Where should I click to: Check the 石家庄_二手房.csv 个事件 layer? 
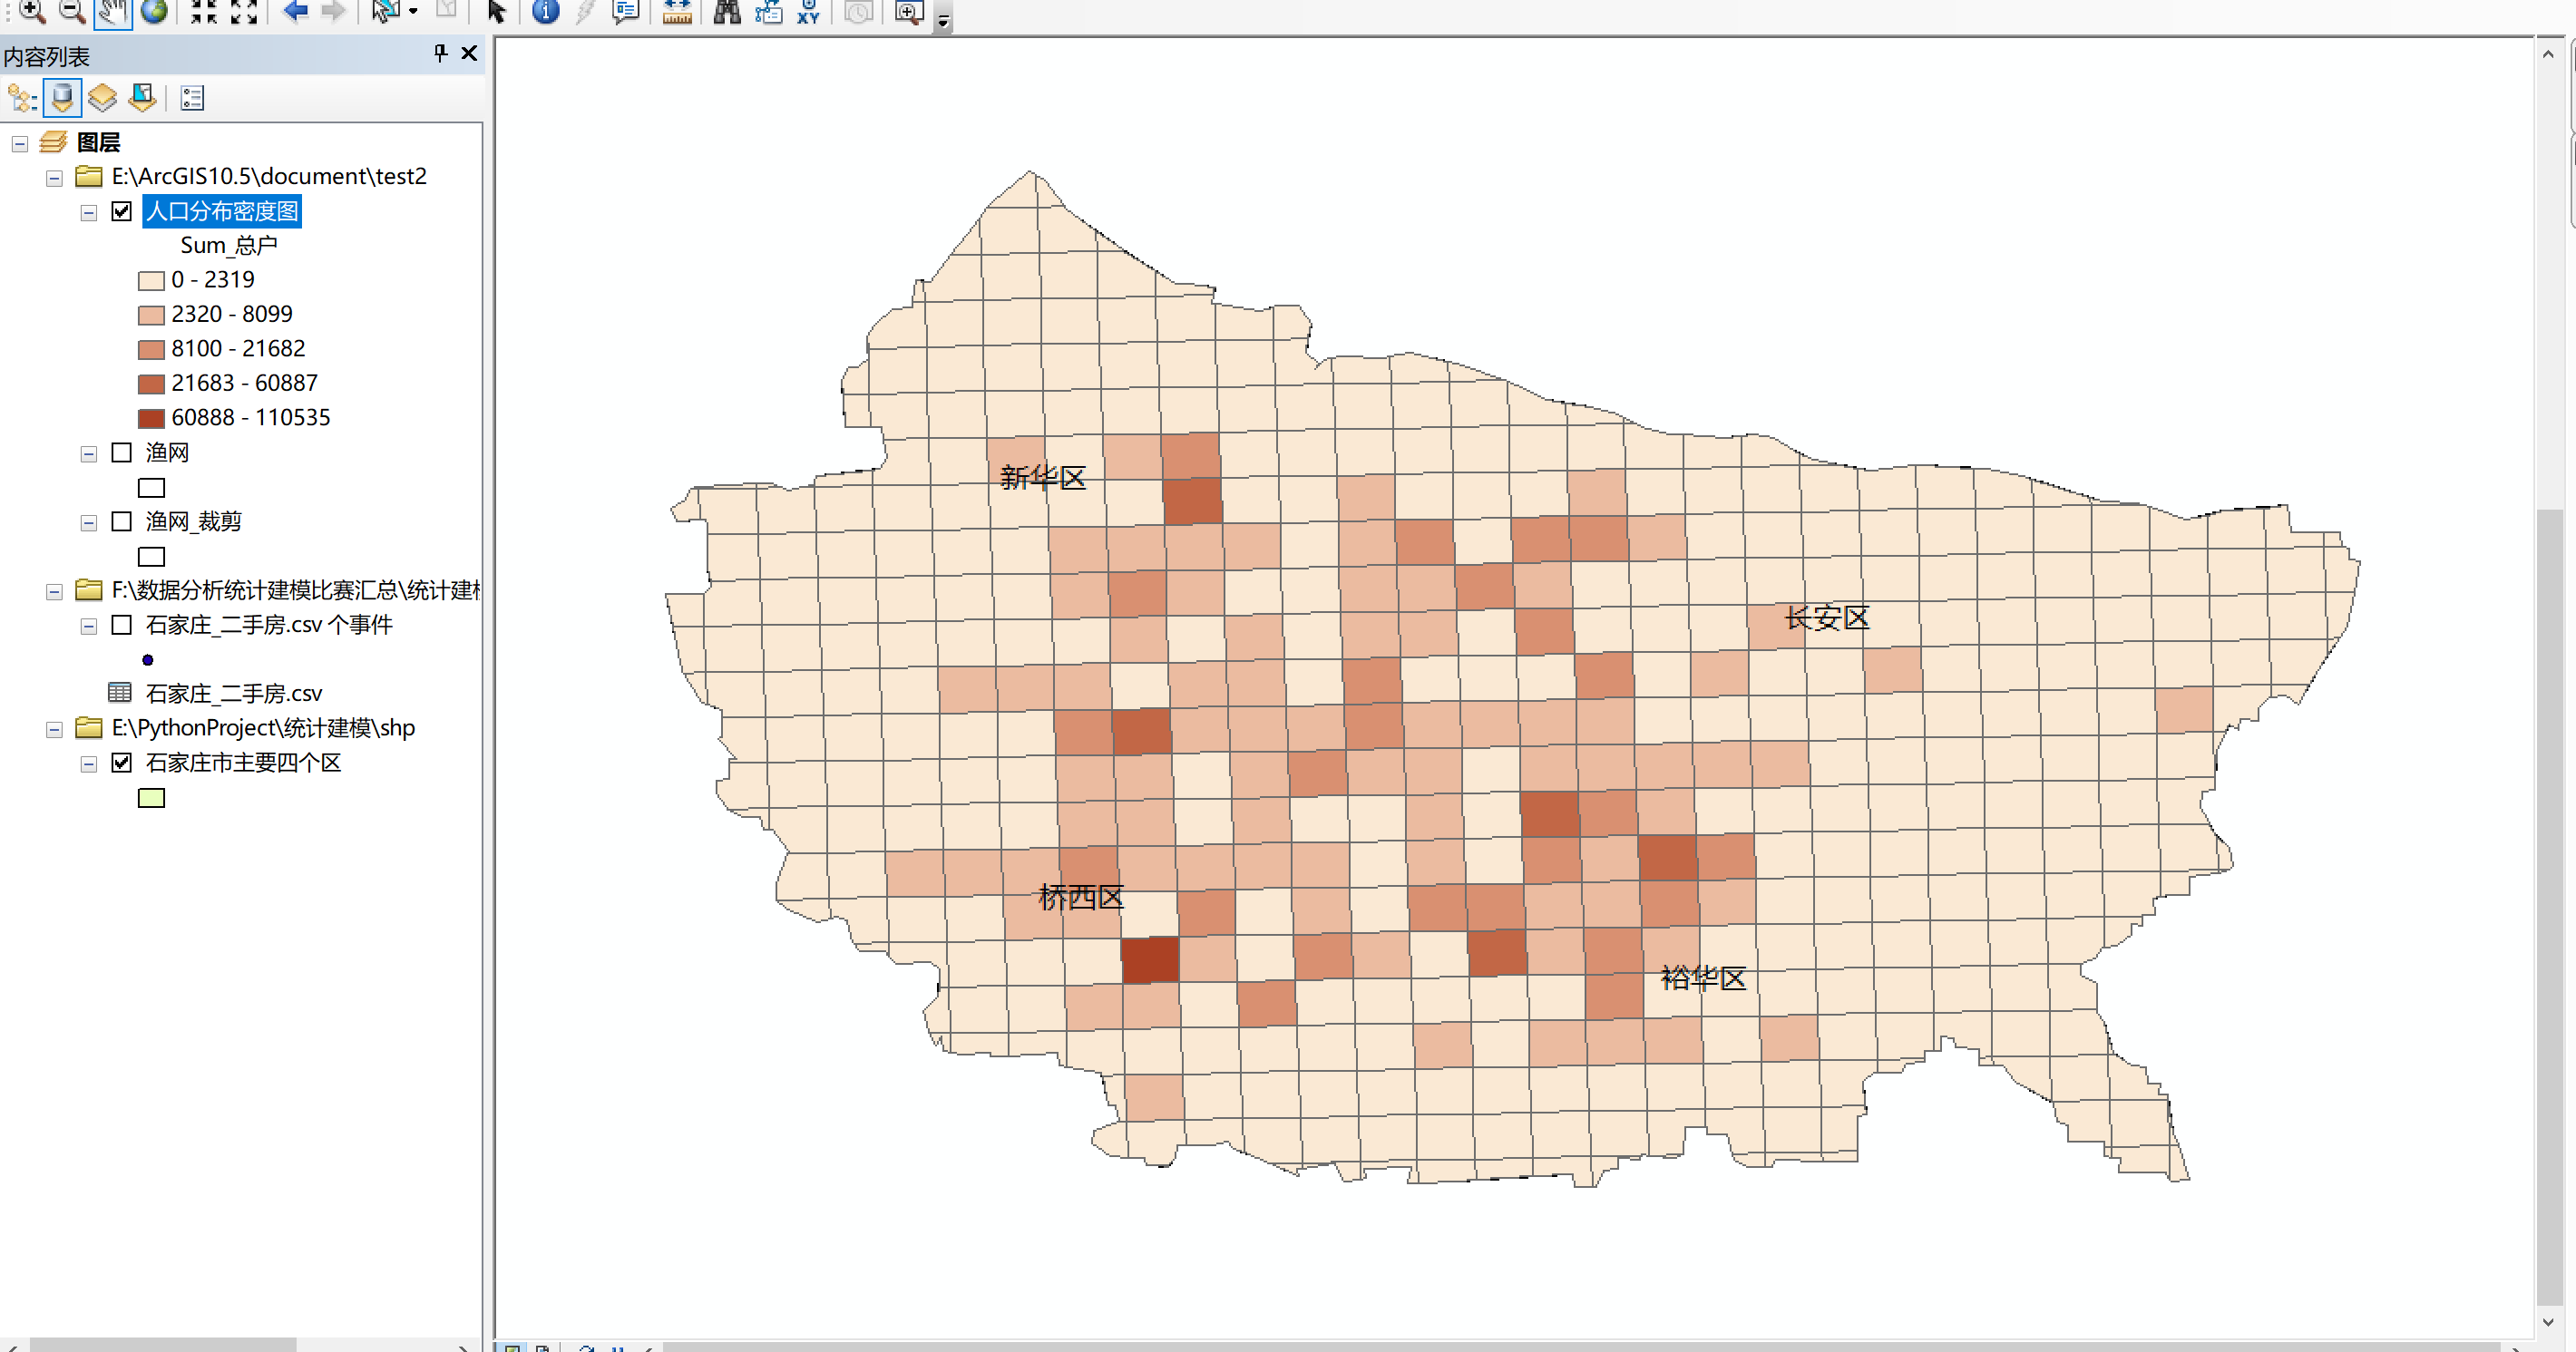(x=122, y=625)
